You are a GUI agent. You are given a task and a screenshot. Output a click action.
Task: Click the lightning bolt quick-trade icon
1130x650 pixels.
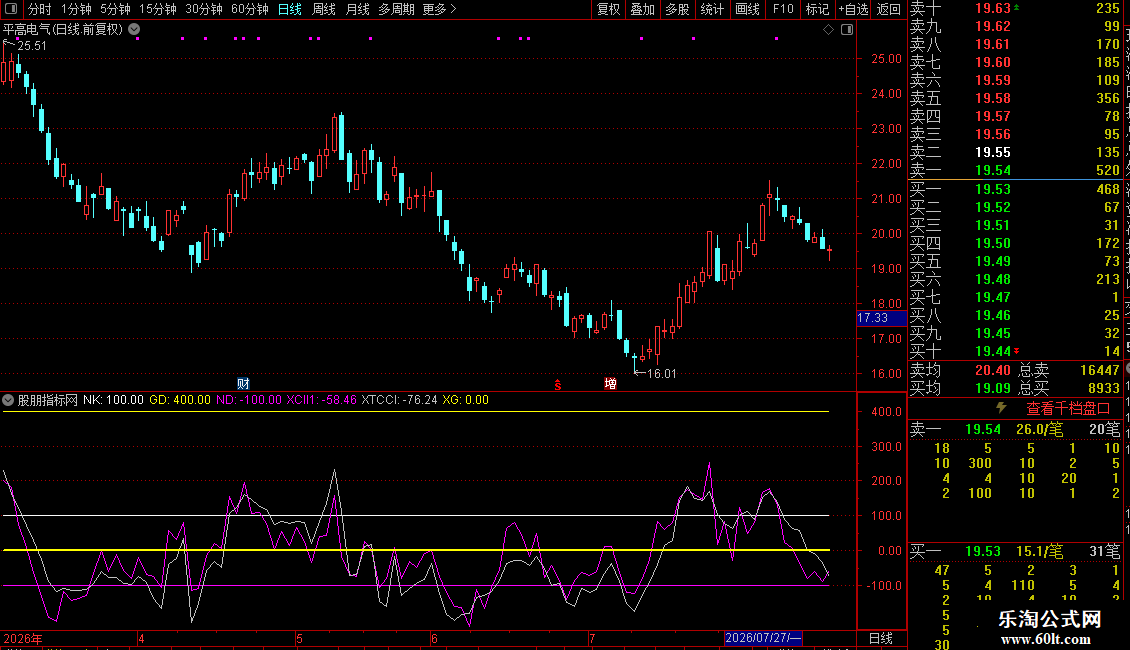tap(1001, 408)
